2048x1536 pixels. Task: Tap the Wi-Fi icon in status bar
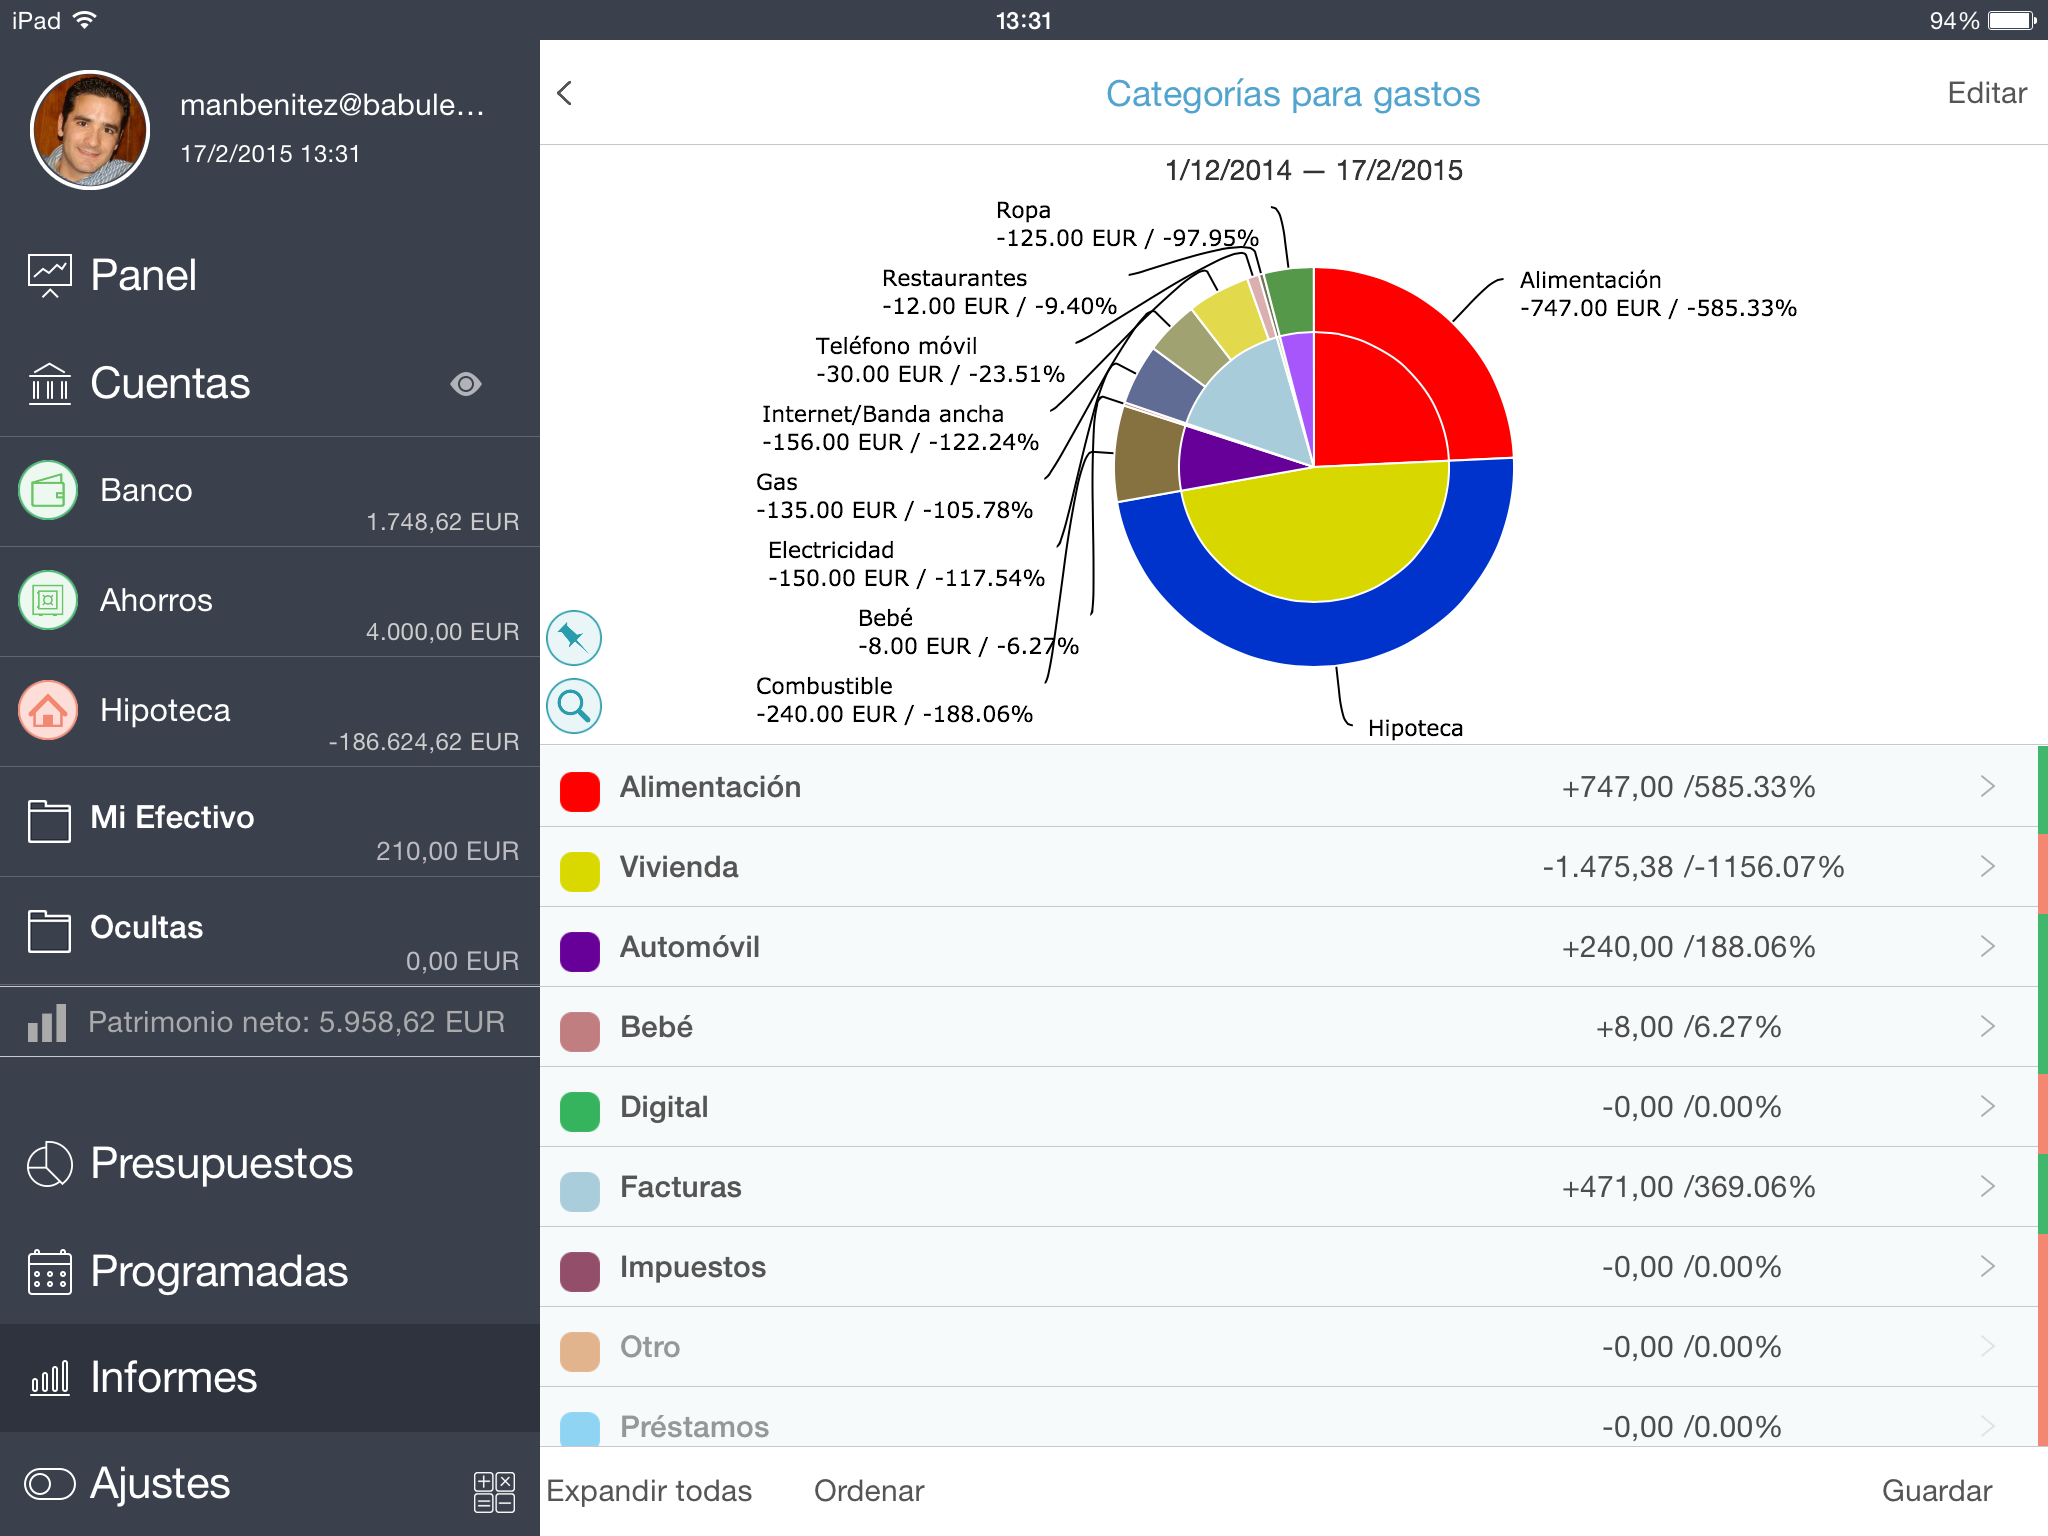tap(85, 20)
